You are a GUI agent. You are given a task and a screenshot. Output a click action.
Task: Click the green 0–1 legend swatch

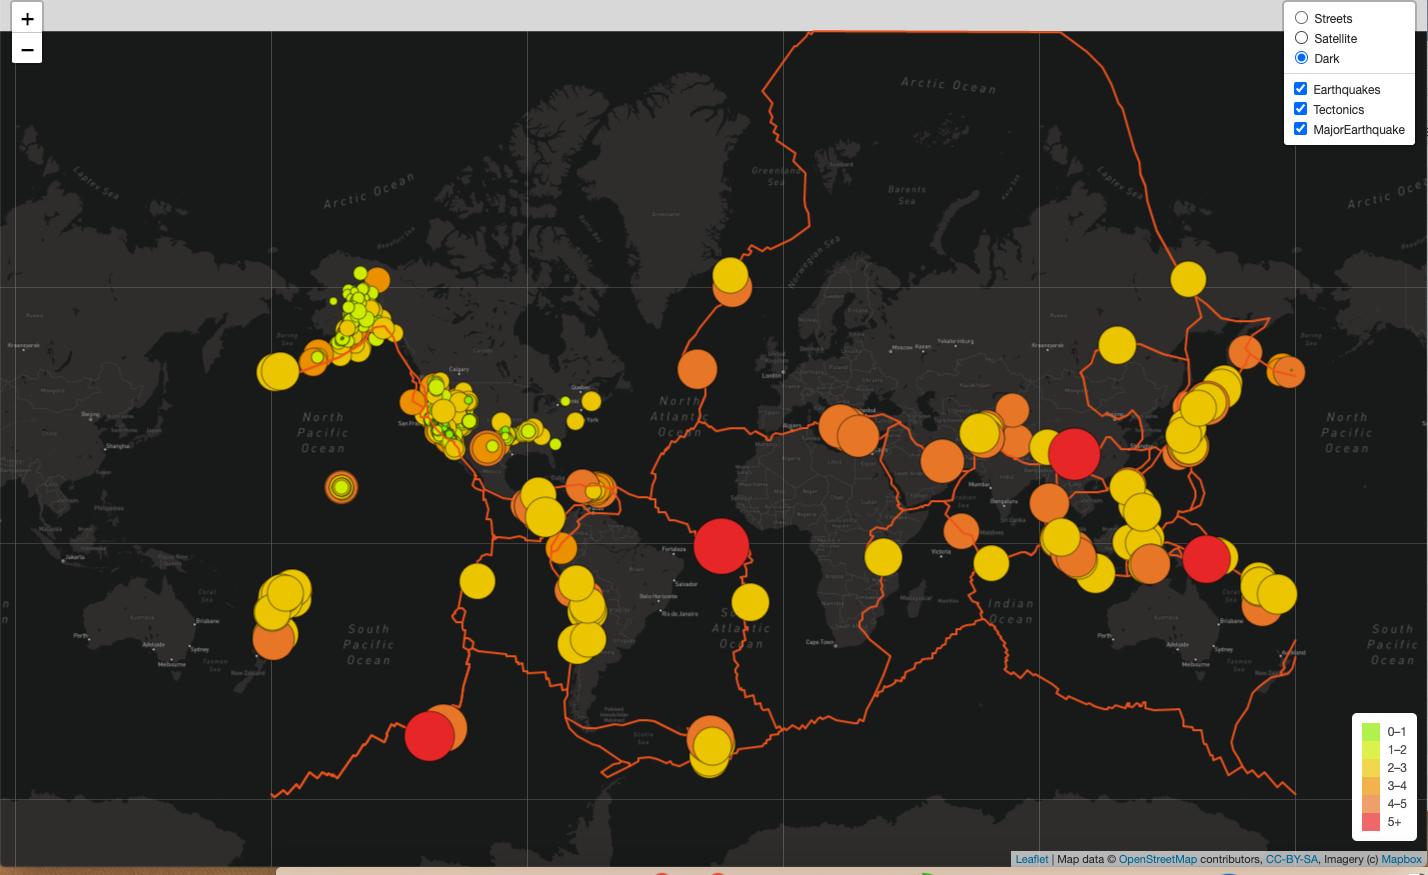point(1371,732)
